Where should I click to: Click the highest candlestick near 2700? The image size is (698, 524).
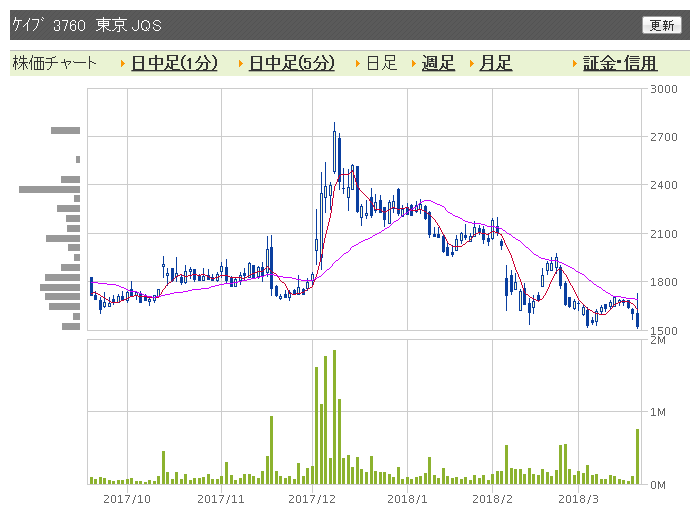[x=334, y=149]
